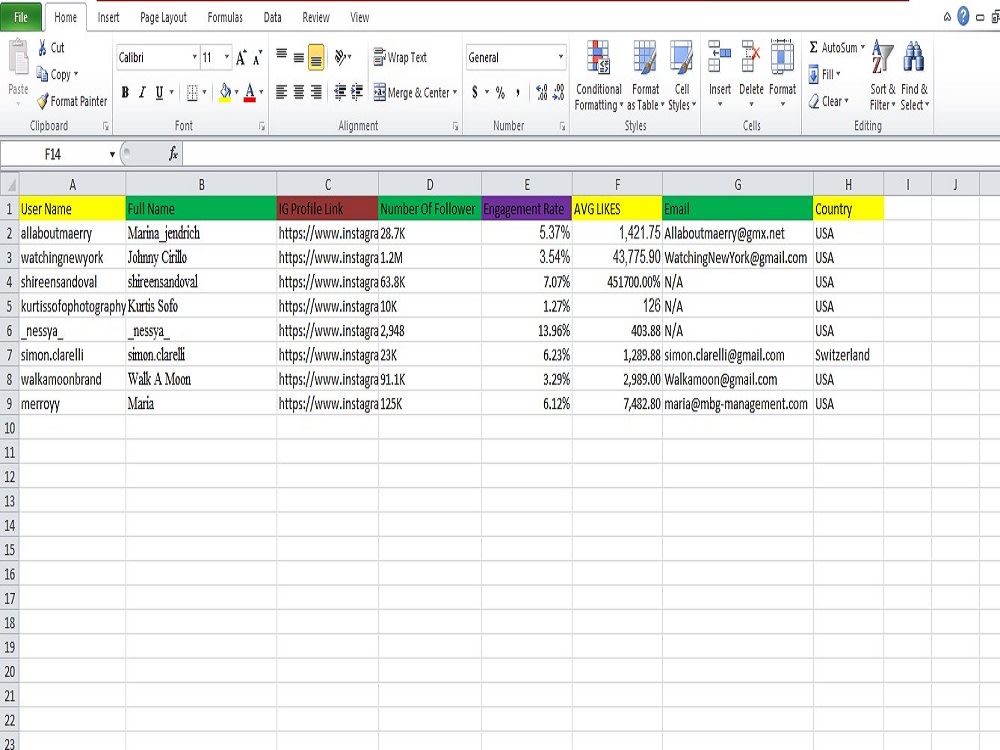Open Excel Help question mark
Viewport: 1000px width, 750px height.
coord(963,17)
